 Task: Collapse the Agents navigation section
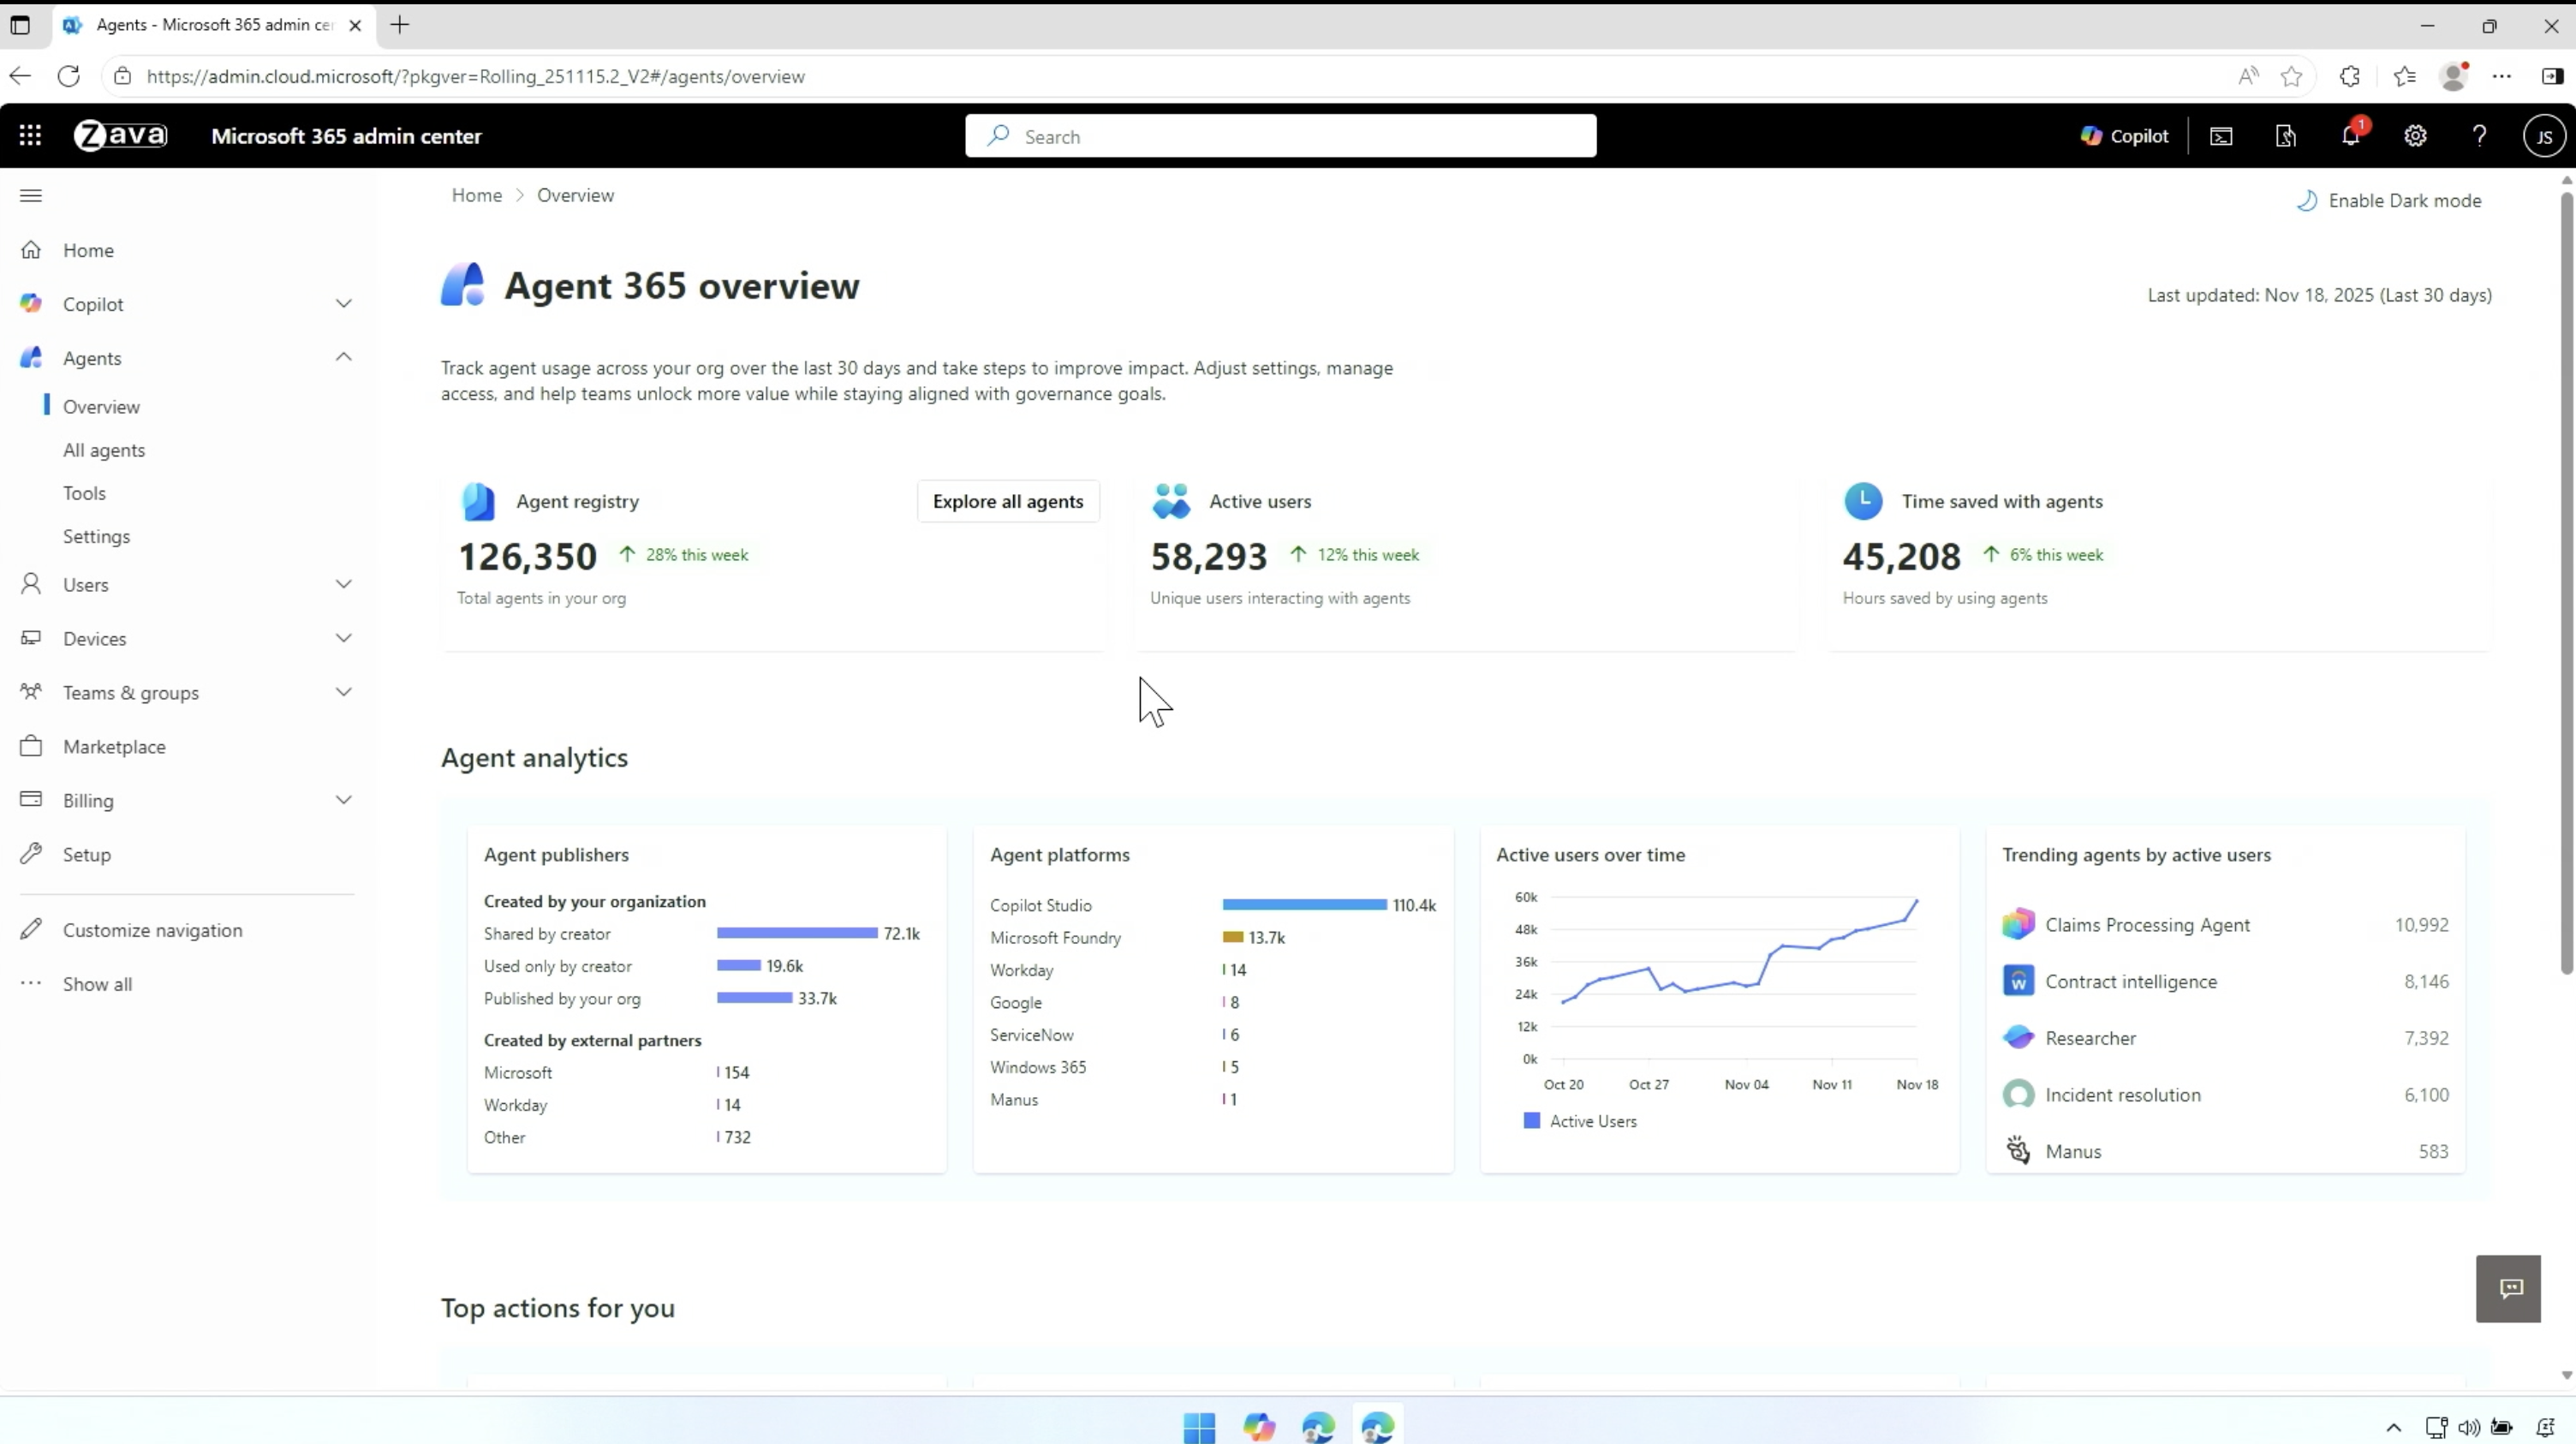(343, 357)
